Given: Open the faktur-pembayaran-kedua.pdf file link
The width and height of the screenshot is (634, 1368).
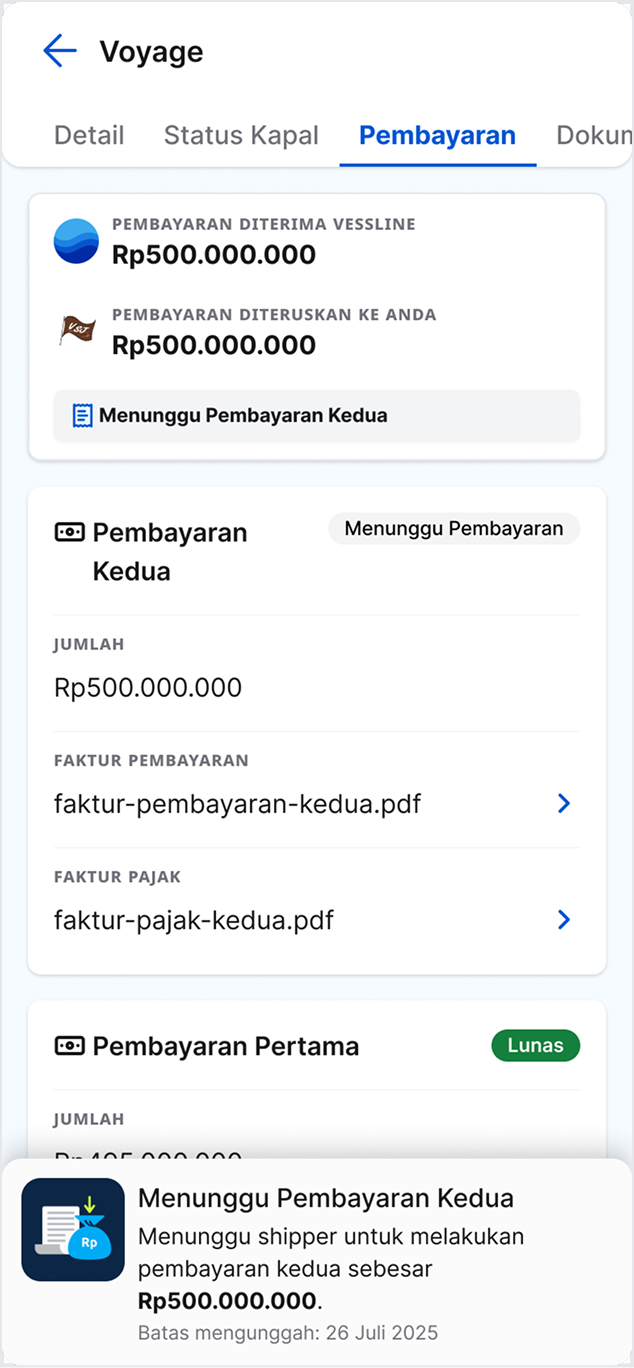Looking at the screenshot, I should (237, 804).
